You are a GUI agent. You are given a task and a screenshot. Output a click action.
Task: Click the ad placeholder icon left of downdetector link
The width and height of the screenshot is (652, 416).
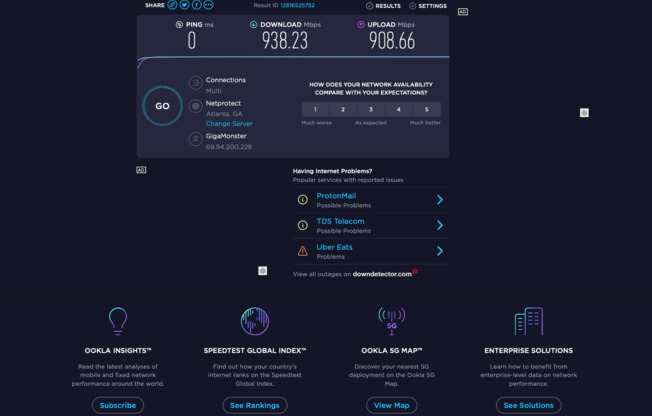click(x=262, y=271)
